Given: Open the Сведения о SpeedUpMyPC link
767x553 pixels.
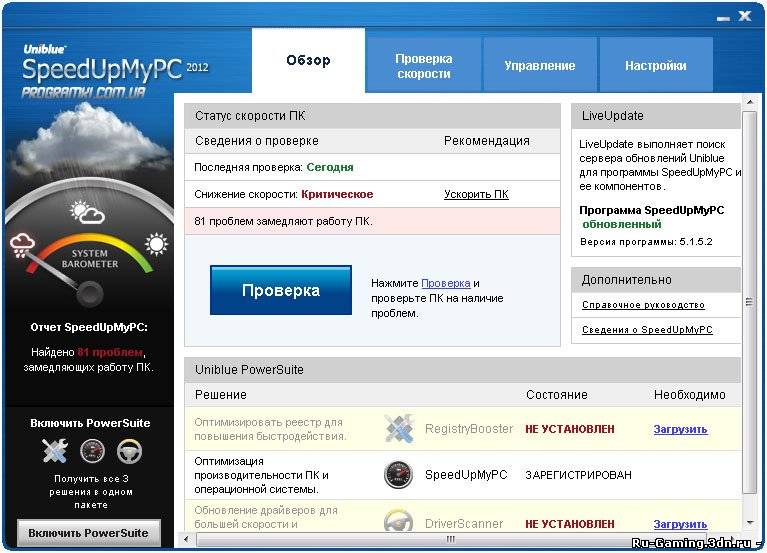Looking at the screenshot, I should click(647, 330).
